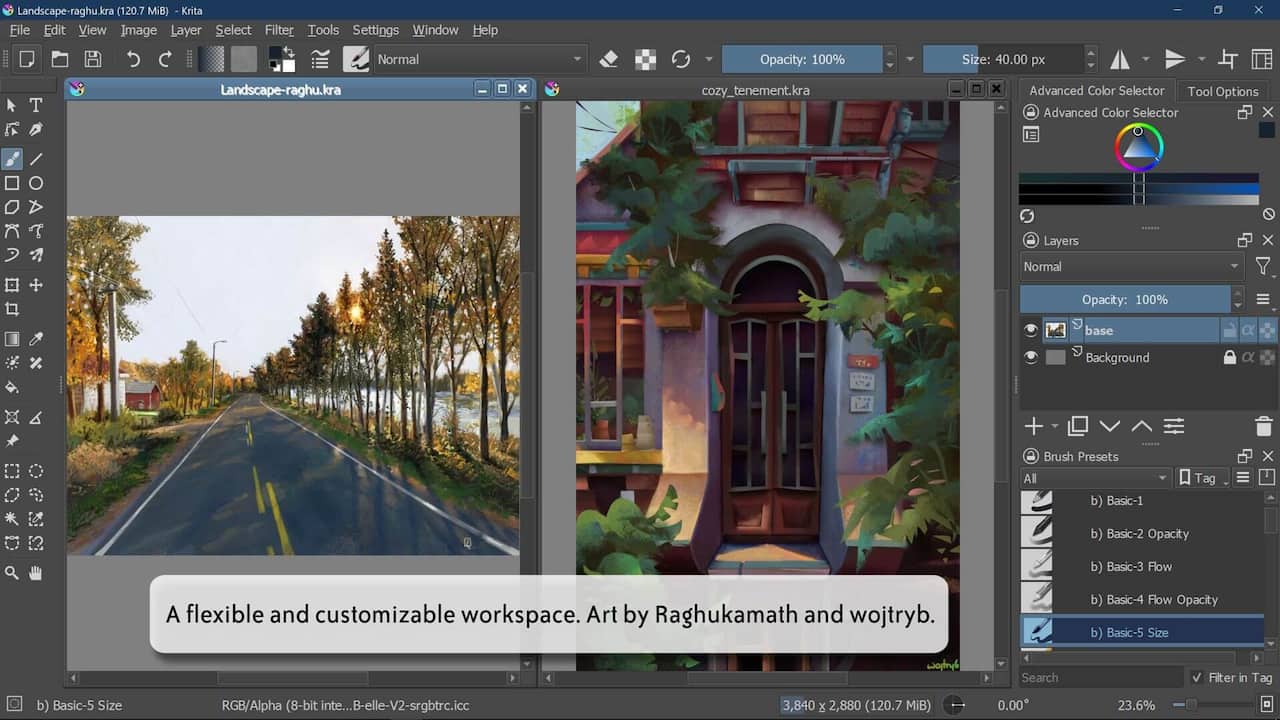Select the Rectangular Selection tool
The height and width of the screenshot is (720, 1280).
[12, 471]
